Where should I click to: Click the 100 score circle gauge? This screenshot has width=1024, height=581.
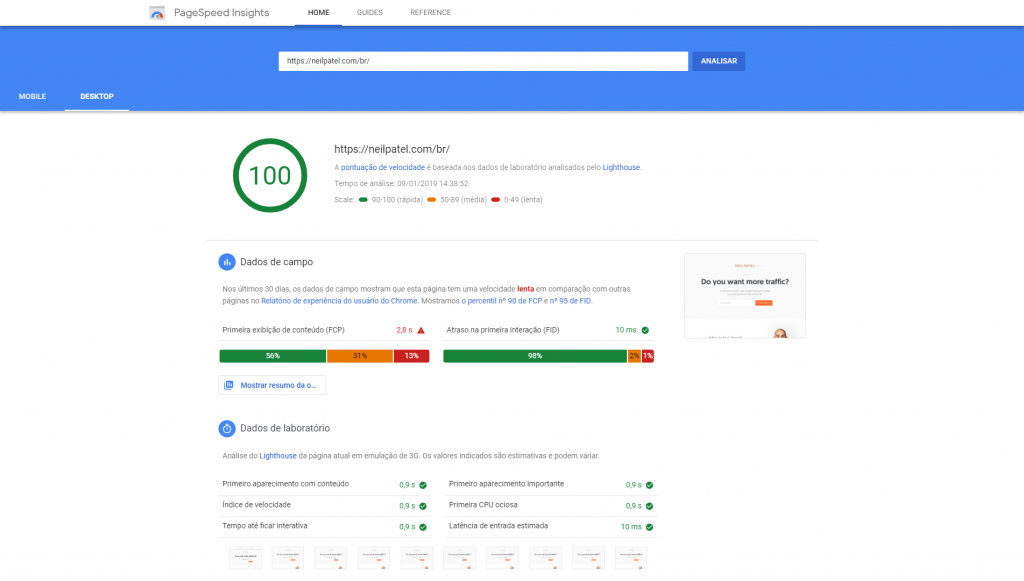tap(270, 175)
